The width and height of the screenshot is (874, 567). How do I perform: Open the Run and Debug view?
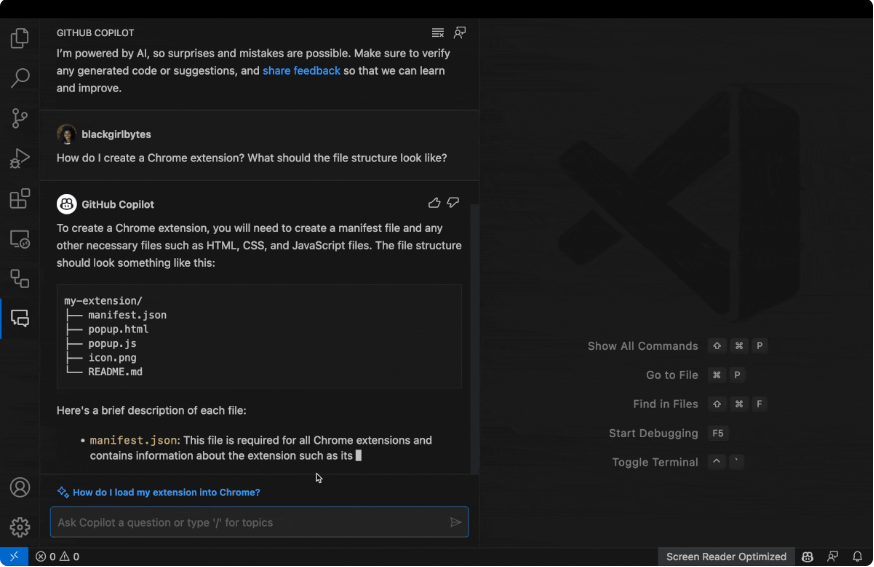click(20, 158)
